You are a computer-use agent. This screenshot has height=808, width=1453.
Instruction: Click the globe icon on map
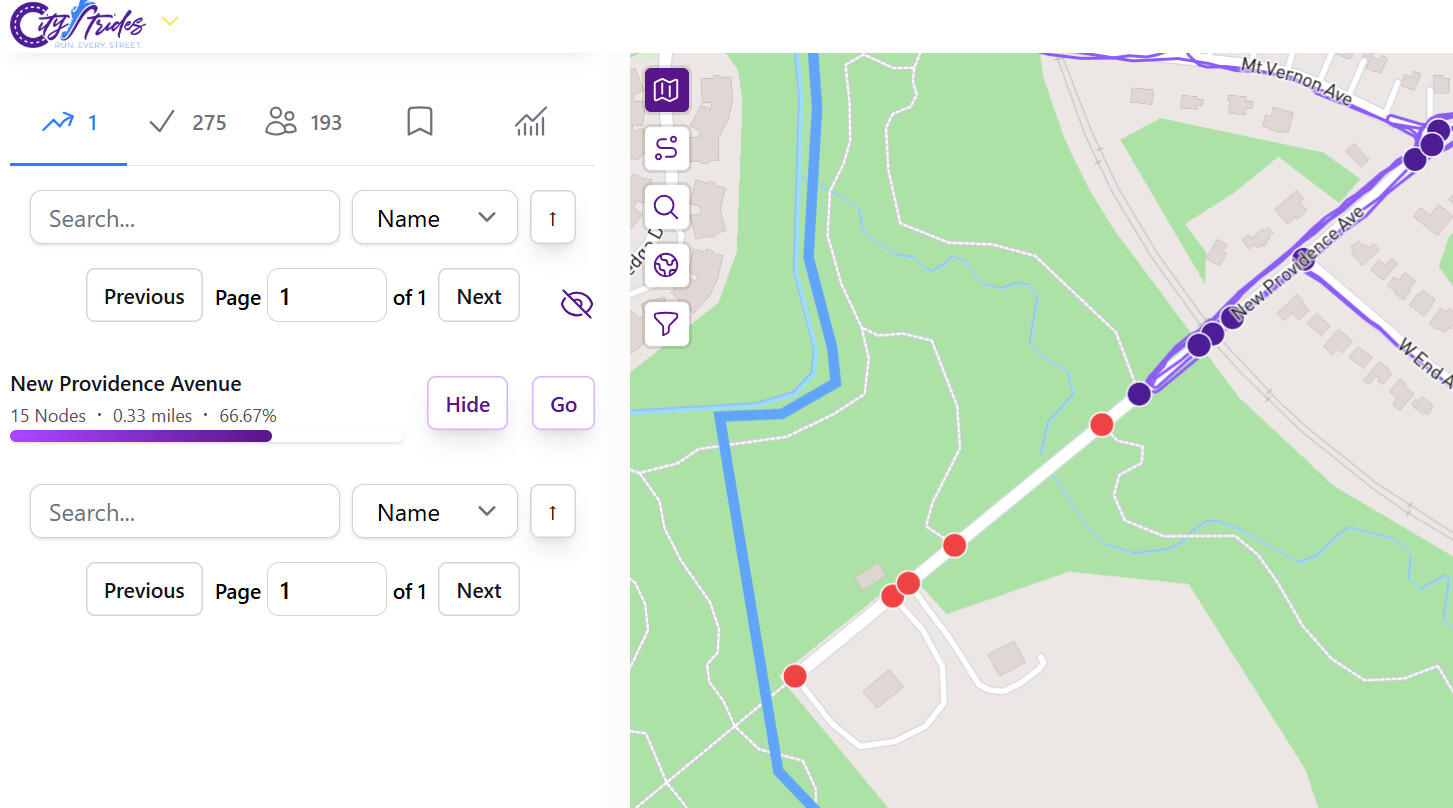coord(666,265)
